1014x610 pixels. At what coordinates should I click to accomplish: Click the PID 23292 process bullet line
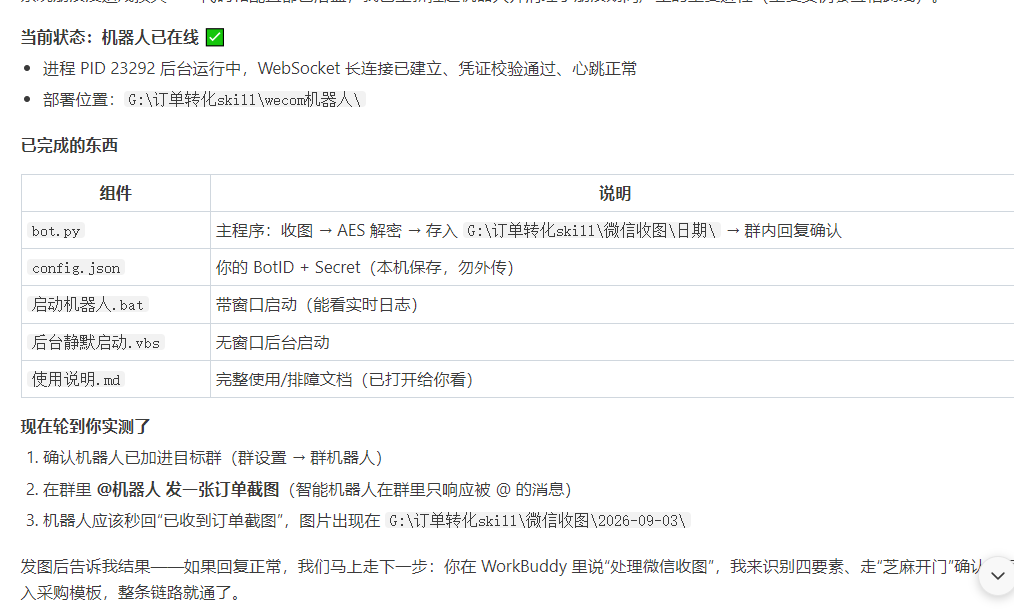(340, 69)
